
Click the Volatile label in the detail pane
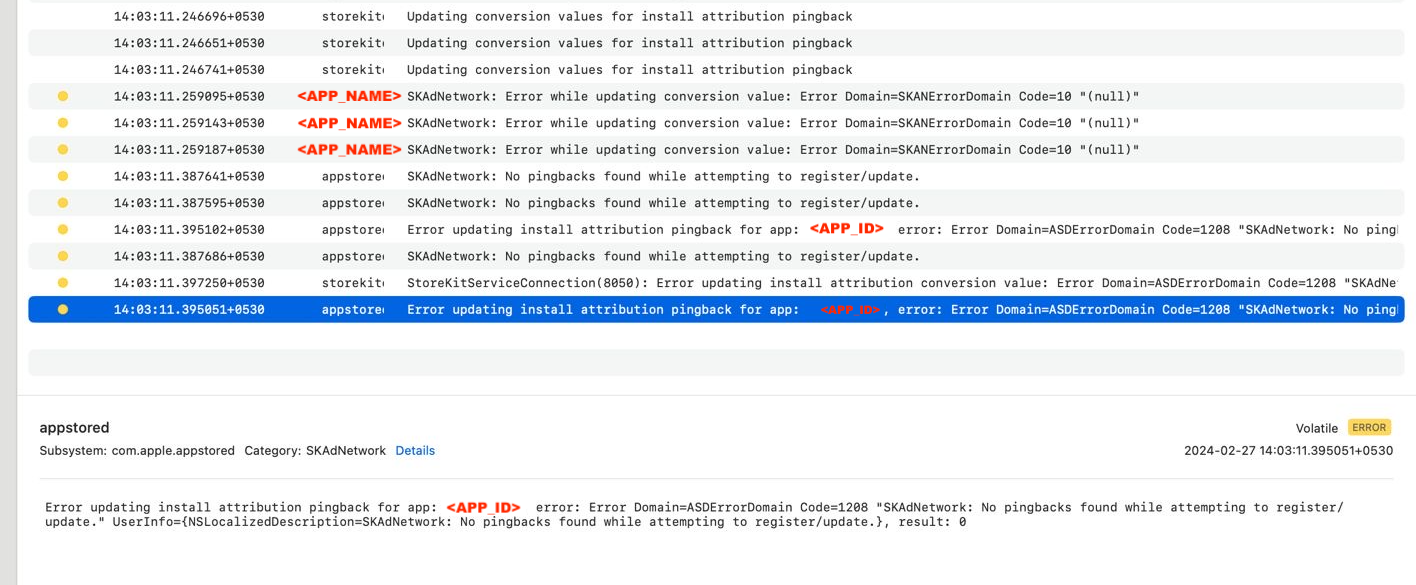coord(1316,428)
